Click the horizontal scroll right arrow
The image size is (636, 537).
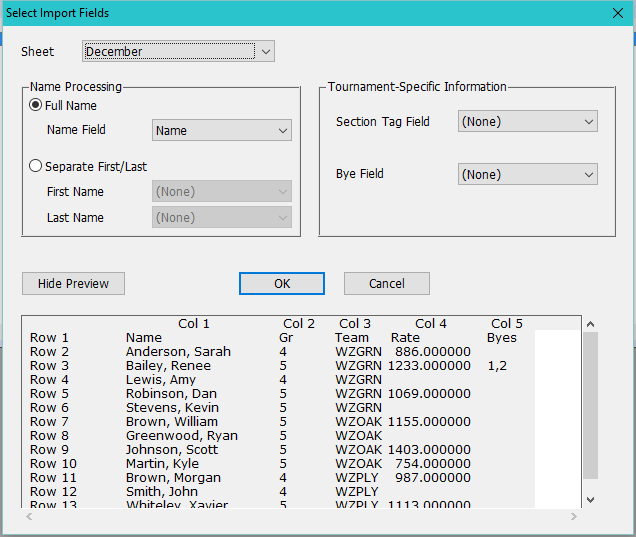click(574, 517)
